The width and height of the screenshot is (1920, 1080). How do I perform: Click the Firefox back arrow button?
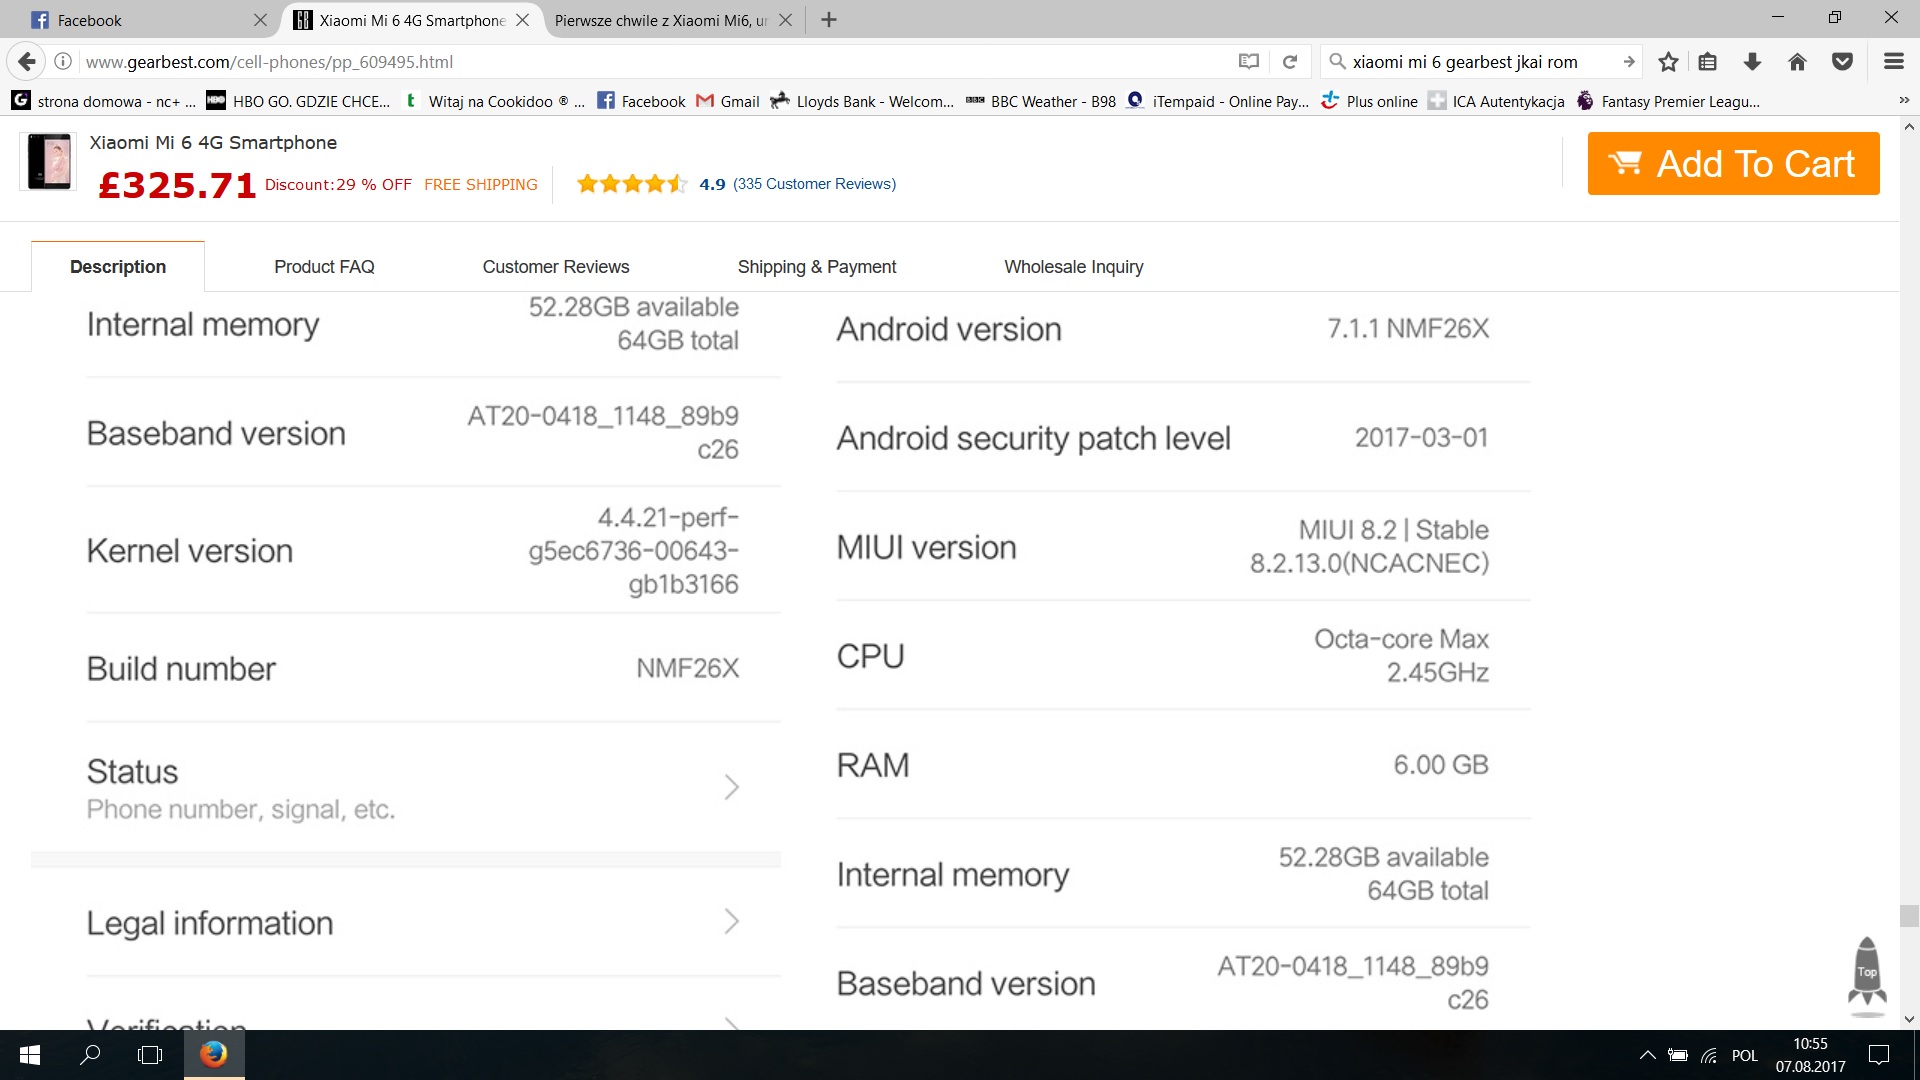pyautogui.click(x=27, y=62)
